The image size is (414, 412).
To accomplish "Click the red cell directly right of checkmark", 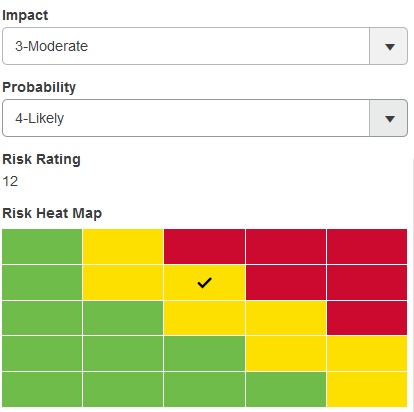I will (286, 283).
